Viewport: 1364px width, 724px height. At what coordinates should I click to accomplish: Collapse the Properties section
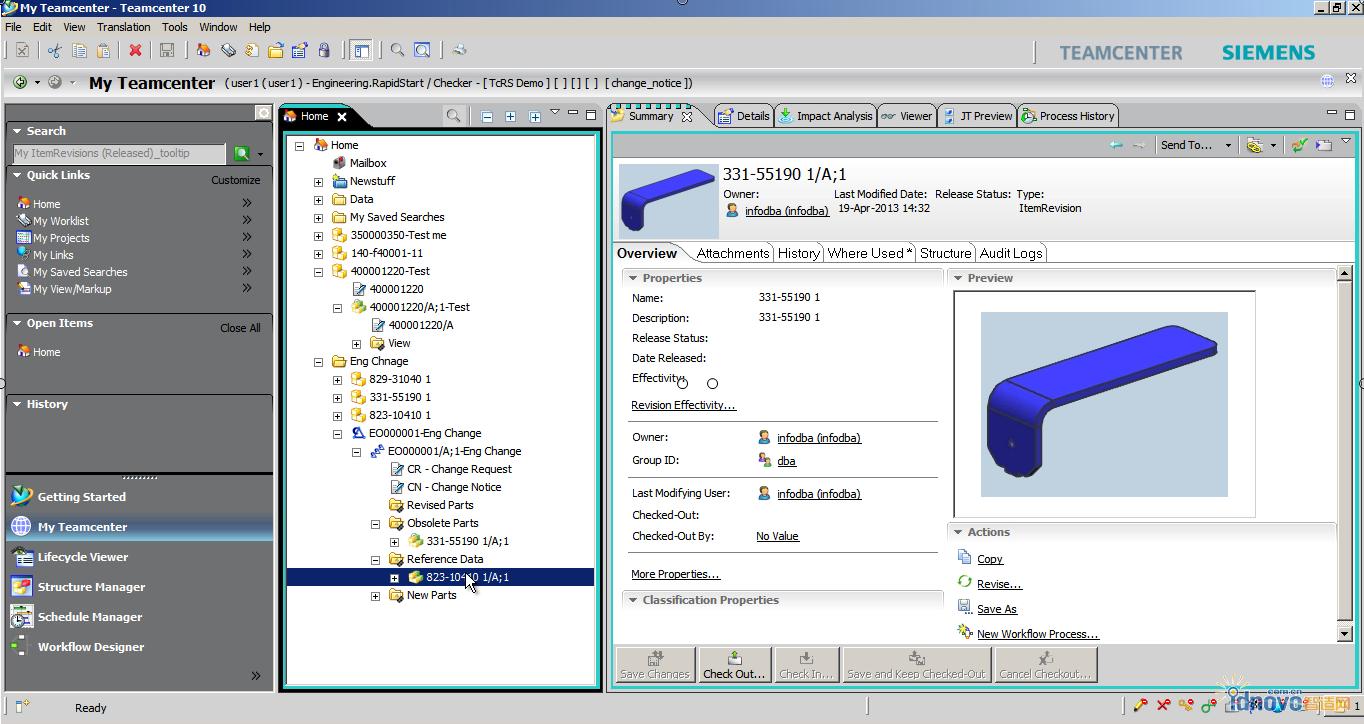(x=632, y=277)
